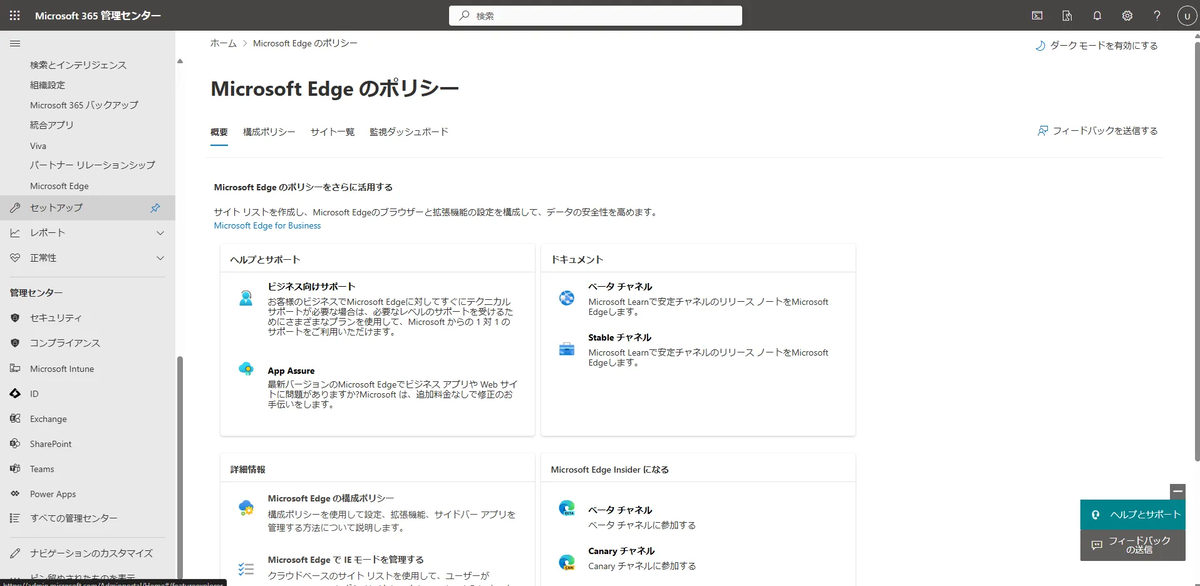Viewport: 1200px width, 586px height.
Task: Open the app launcher waffle icon
Action: 15,16
